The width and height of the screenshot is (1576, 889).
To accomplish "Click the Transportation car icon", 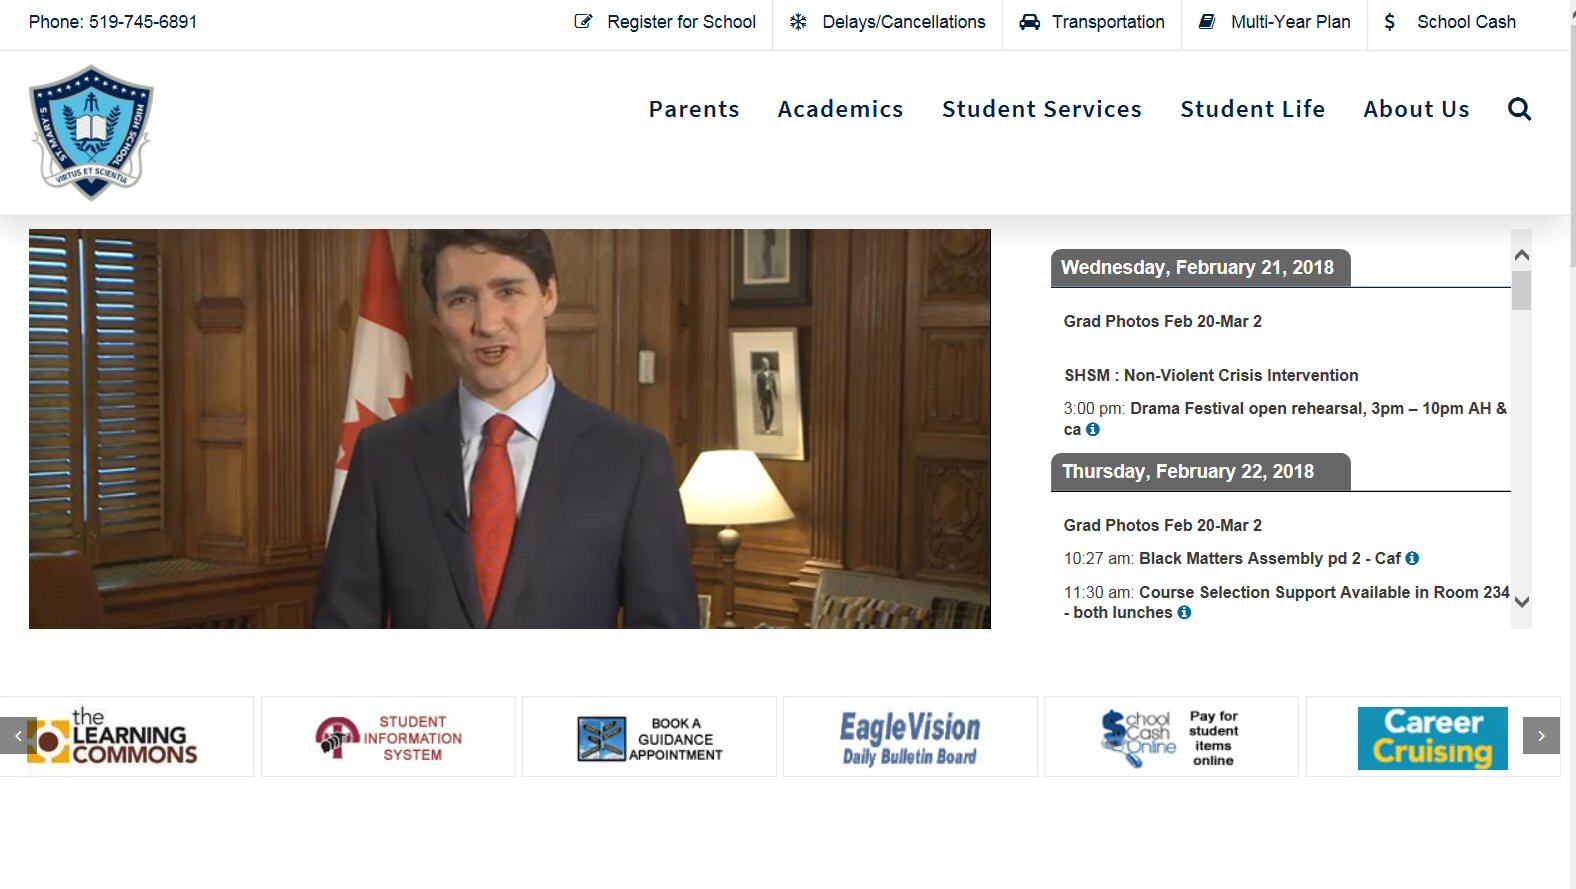I will click(x=1029, y=22).
